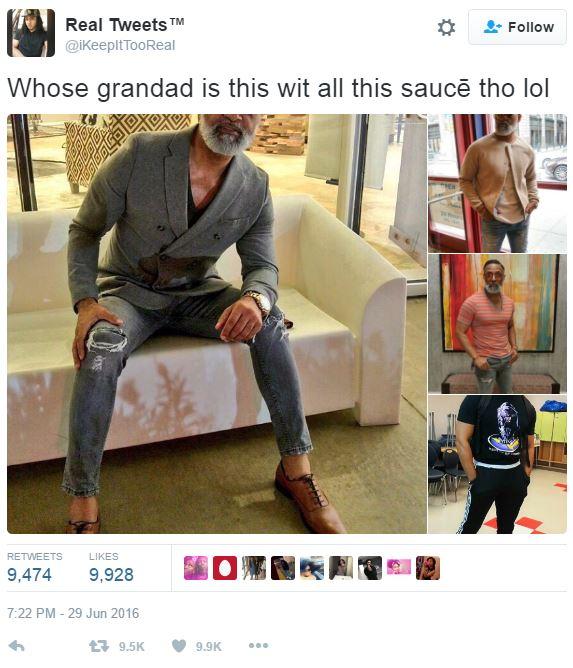Open the tan cardigan photo thumbnail
The image size is (573, 668).
tap(497, 183)
